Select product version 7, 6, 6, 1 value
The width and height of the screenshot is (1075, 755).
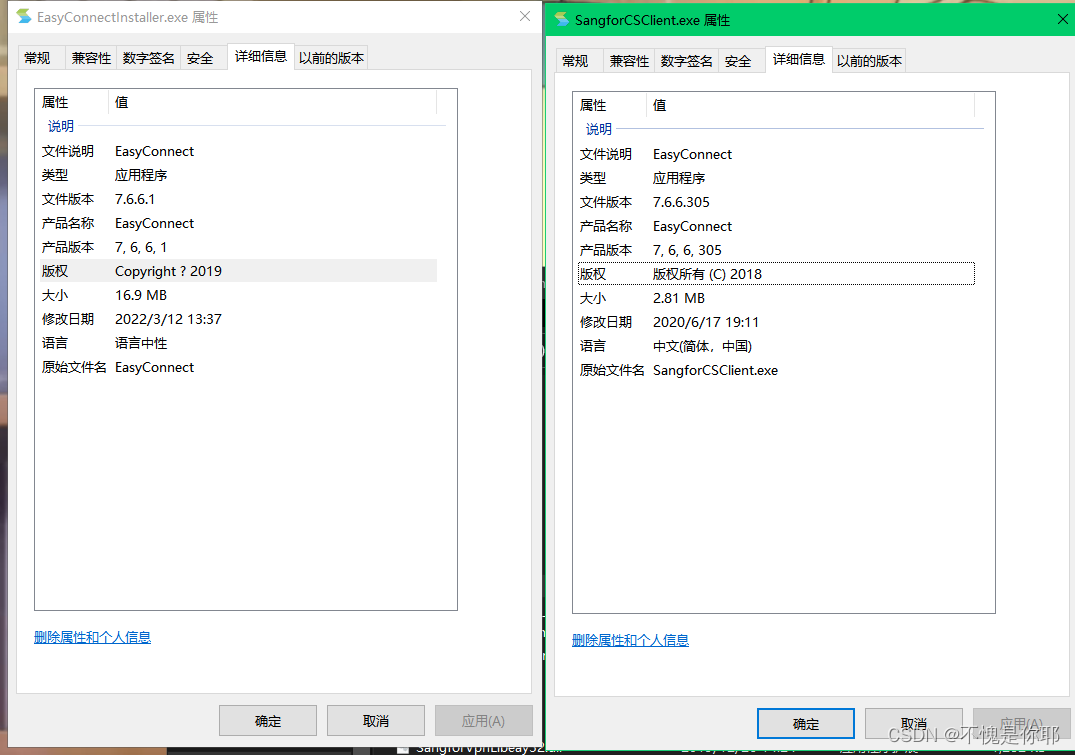point(141,247)
